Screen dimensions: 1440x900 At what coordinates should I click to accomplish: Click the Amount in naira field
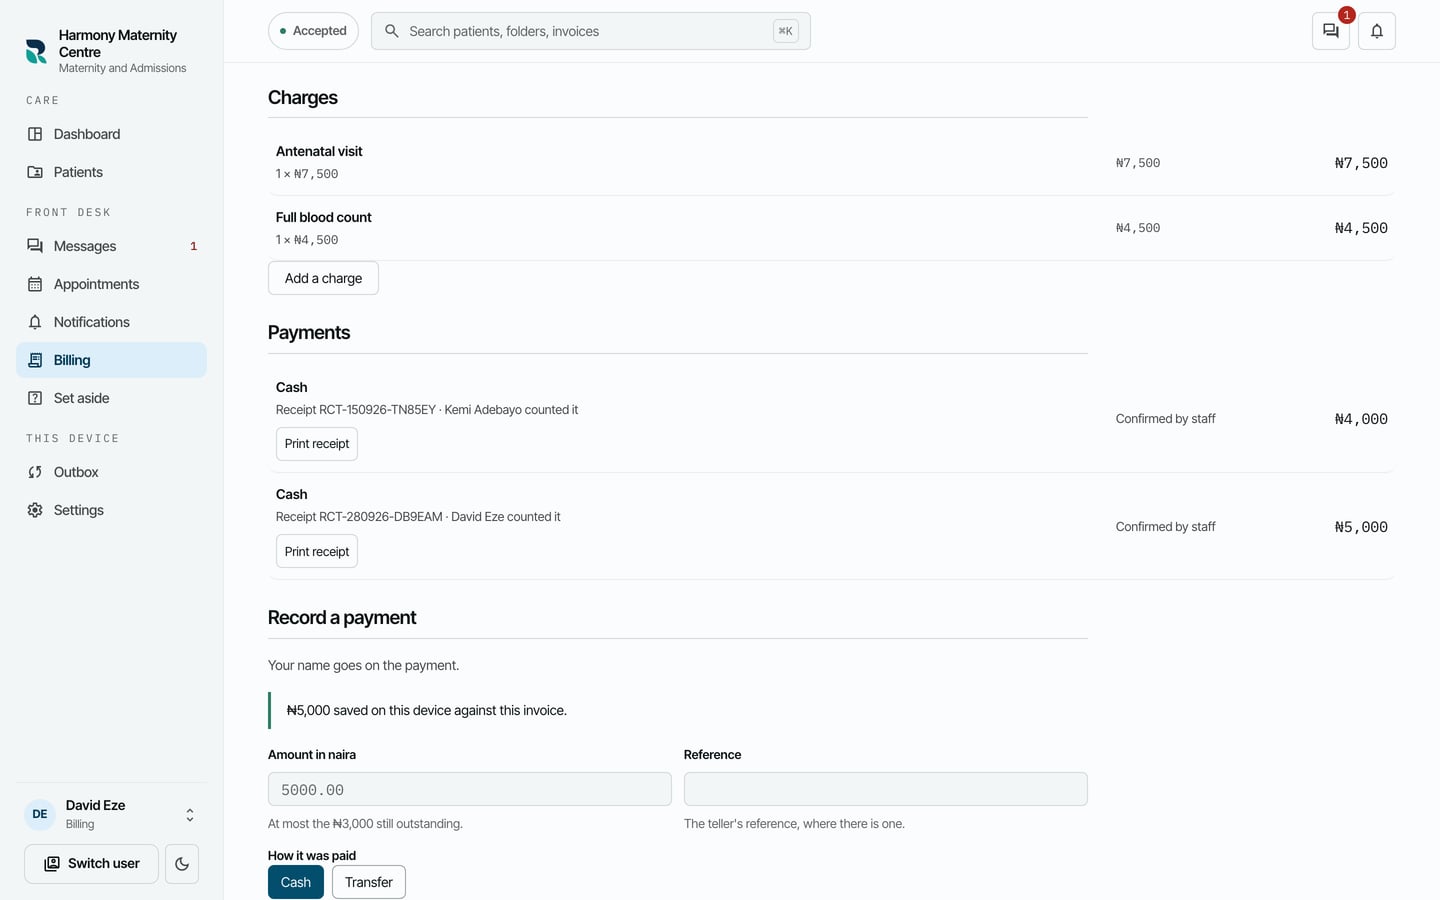coord(470,789)
